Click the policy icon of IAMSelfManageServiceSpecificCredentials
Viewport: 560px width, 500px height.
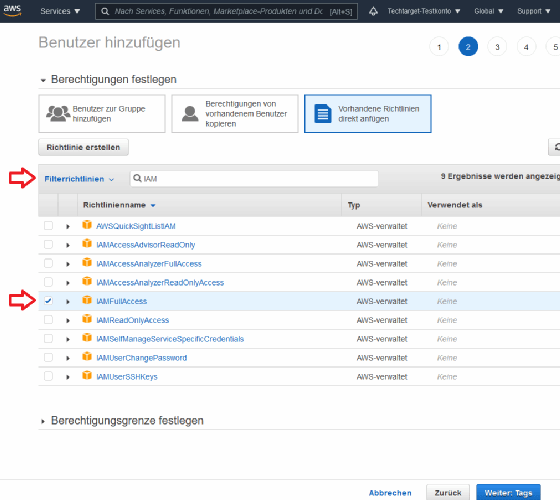click(87, 338)
